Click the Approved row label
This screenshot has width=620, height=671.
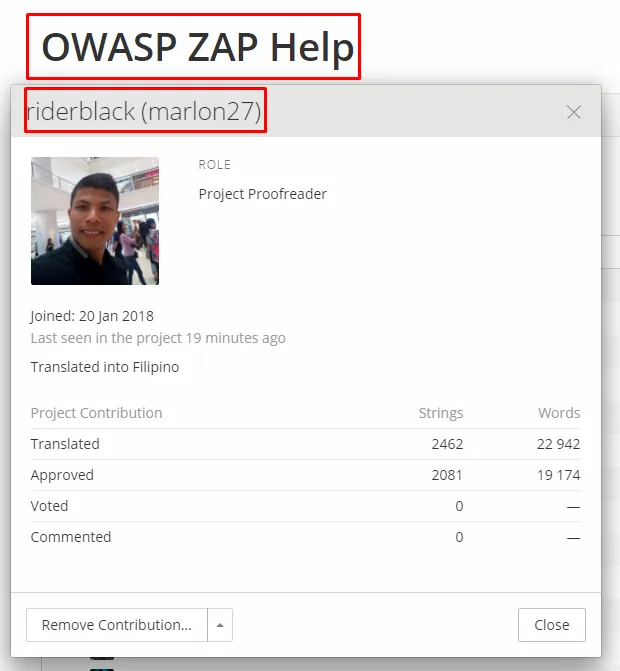click(x=62, y=475)
